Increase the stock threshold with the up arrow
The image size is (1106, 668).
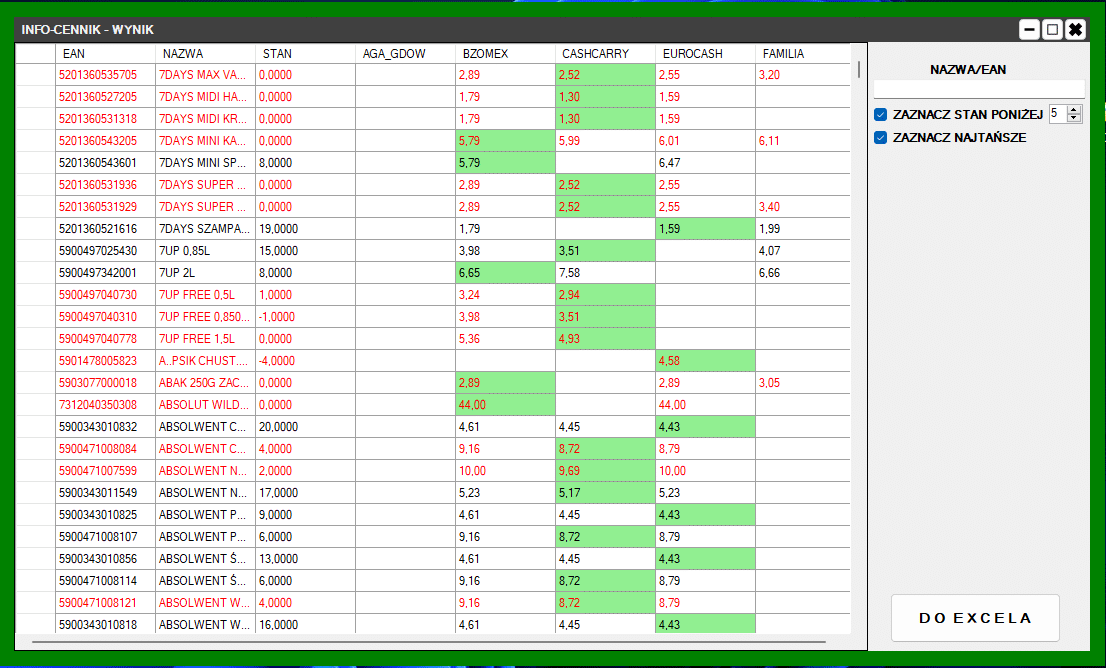(1074, 109)
